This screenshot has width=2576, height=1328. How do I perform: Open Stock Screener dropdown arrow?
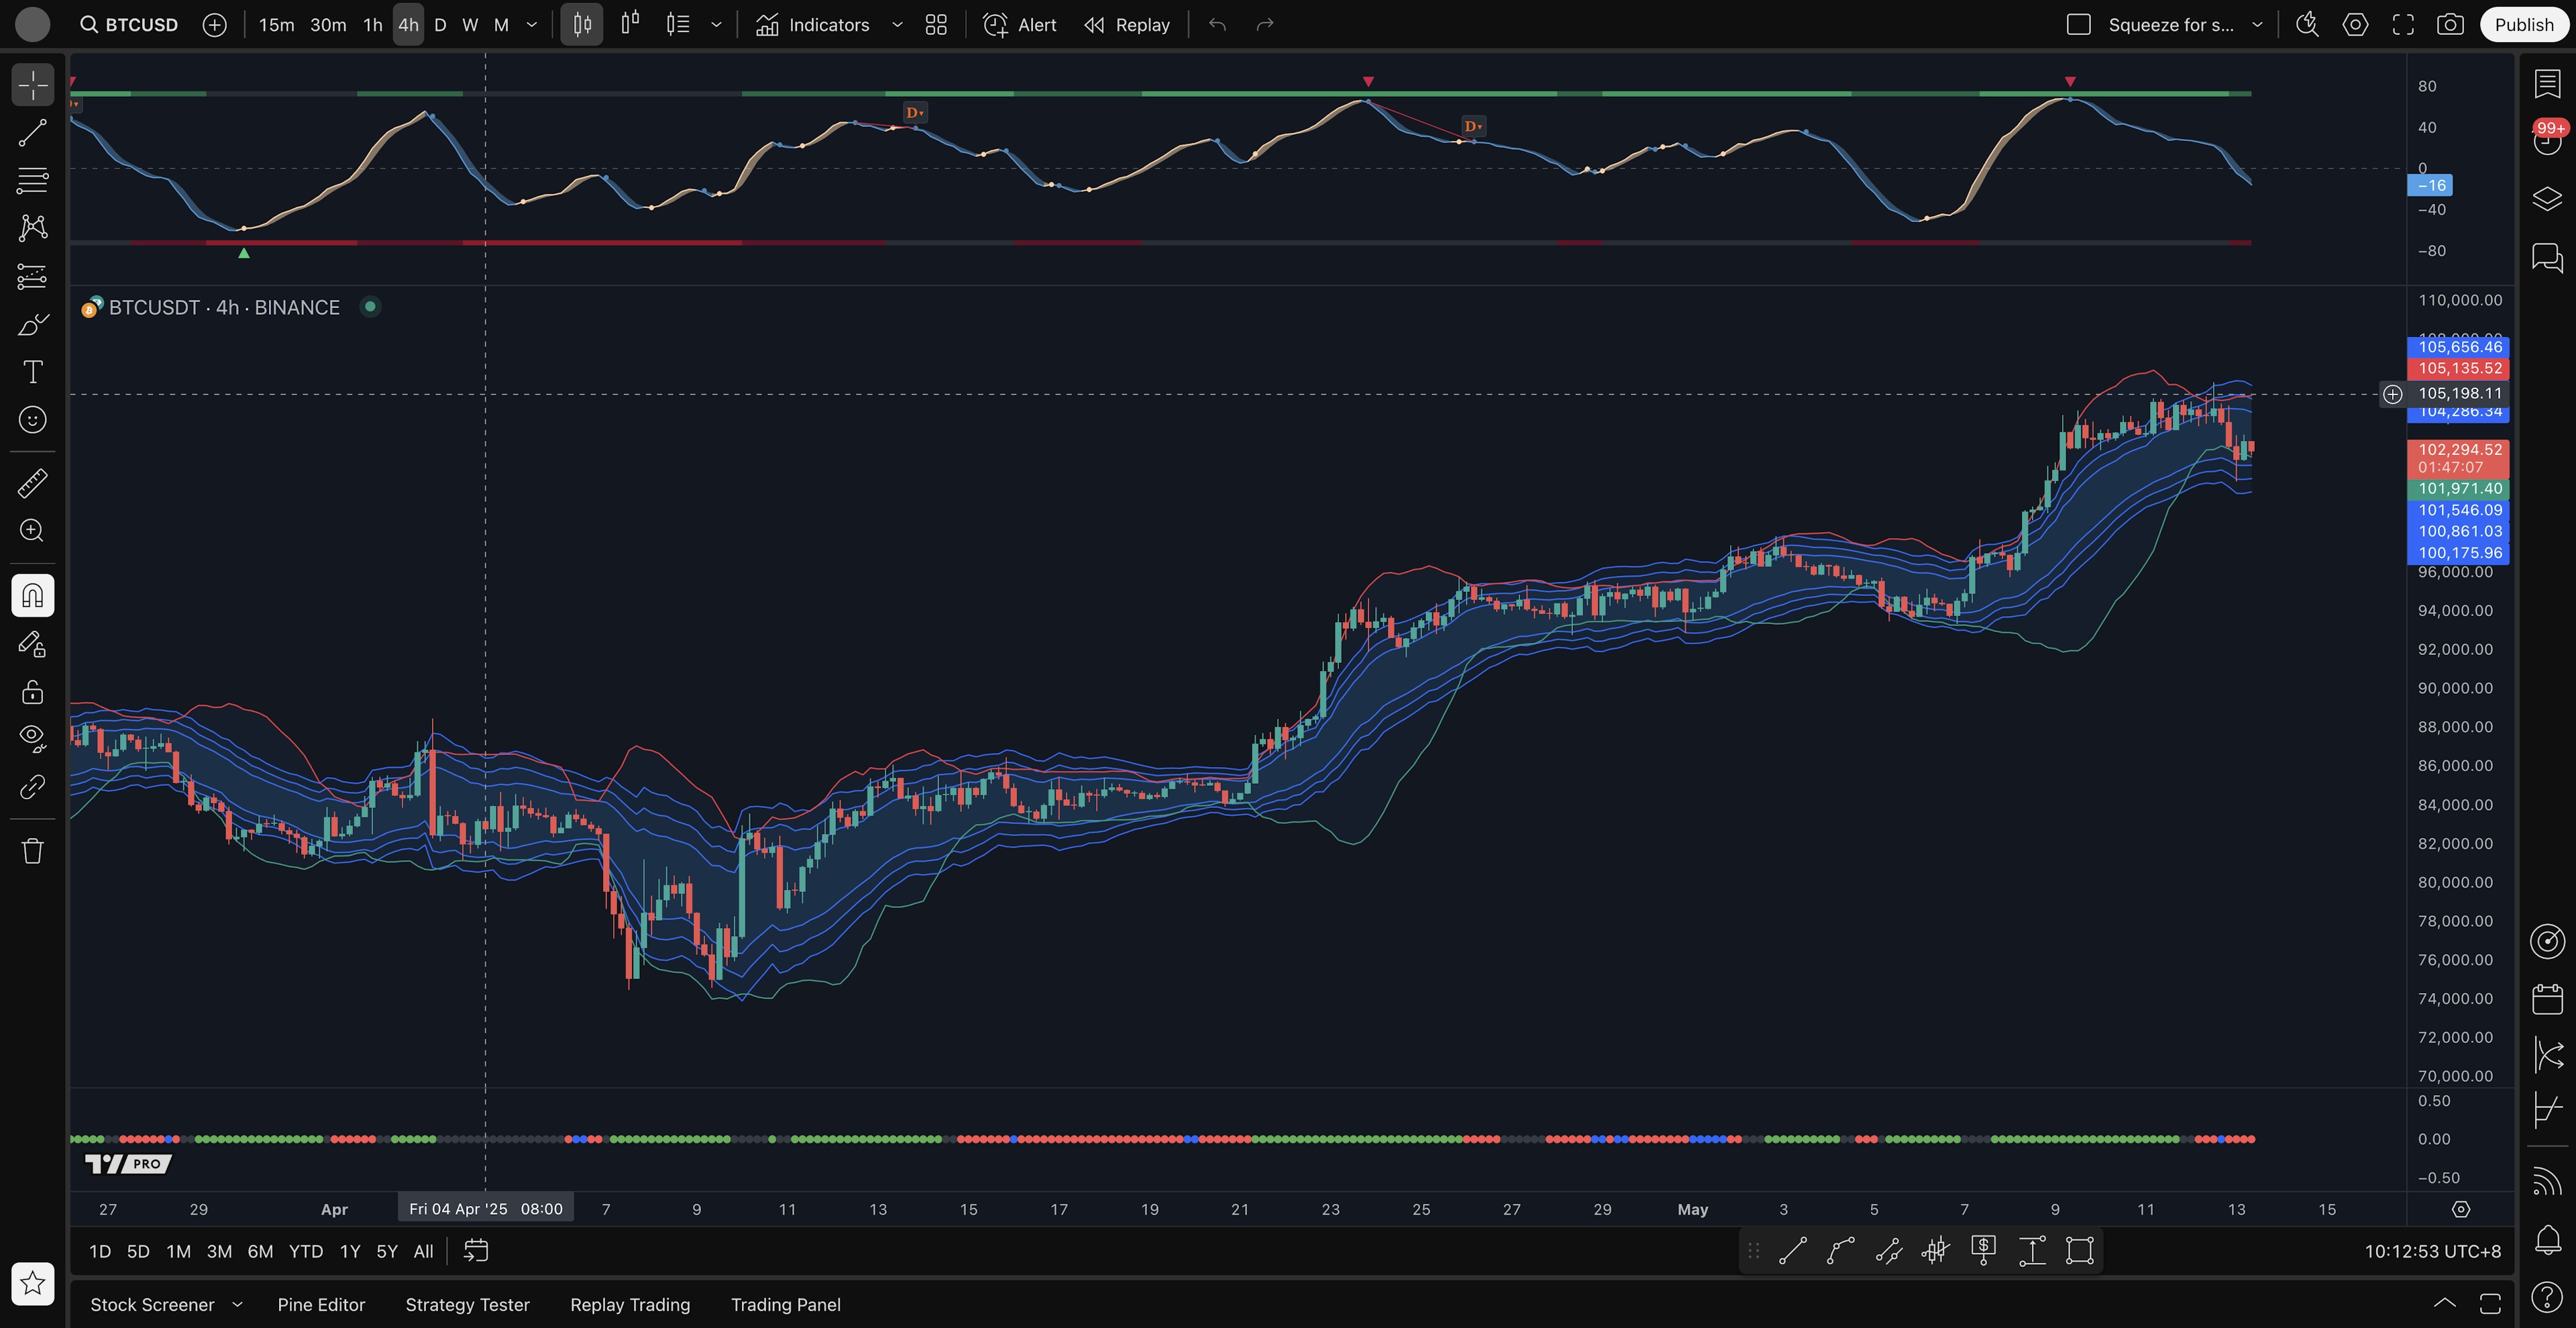pos(237,1304)
